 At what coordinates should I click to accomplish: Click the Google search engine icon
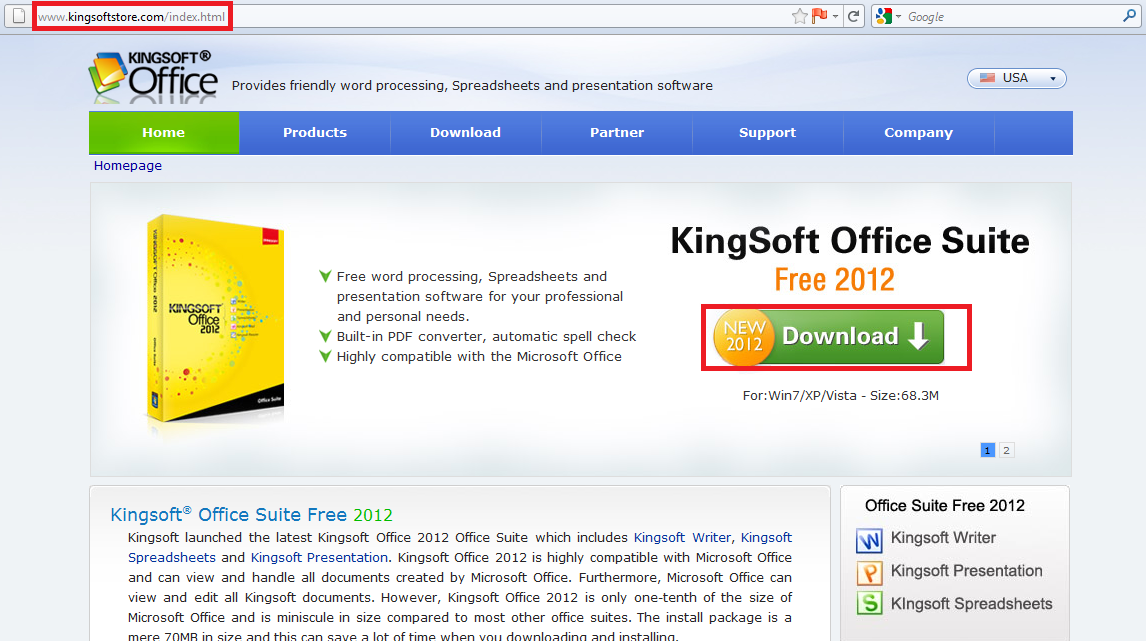884,16
